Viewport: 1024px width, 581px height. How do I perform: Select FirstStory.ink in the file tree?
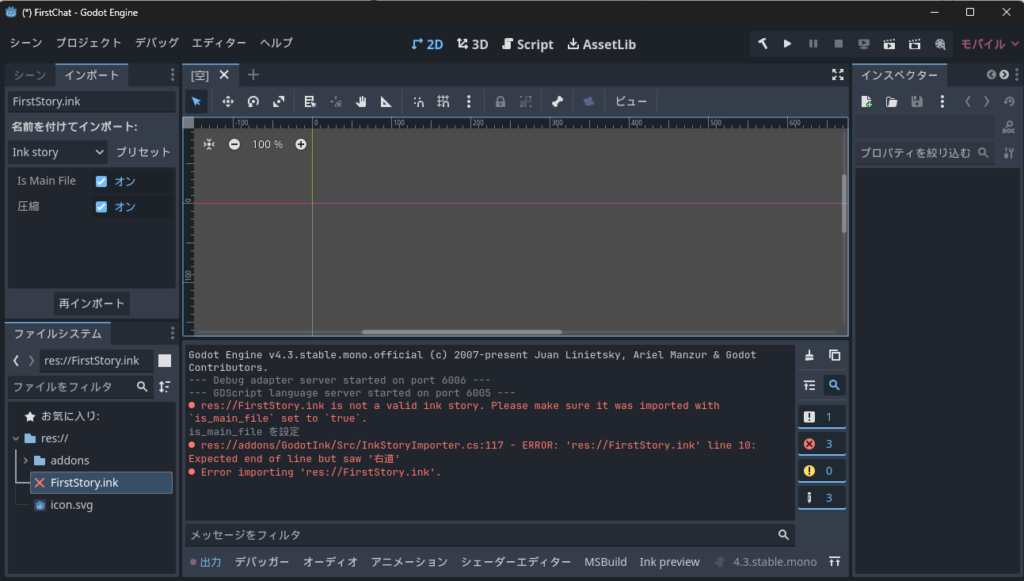coord(101,482)
